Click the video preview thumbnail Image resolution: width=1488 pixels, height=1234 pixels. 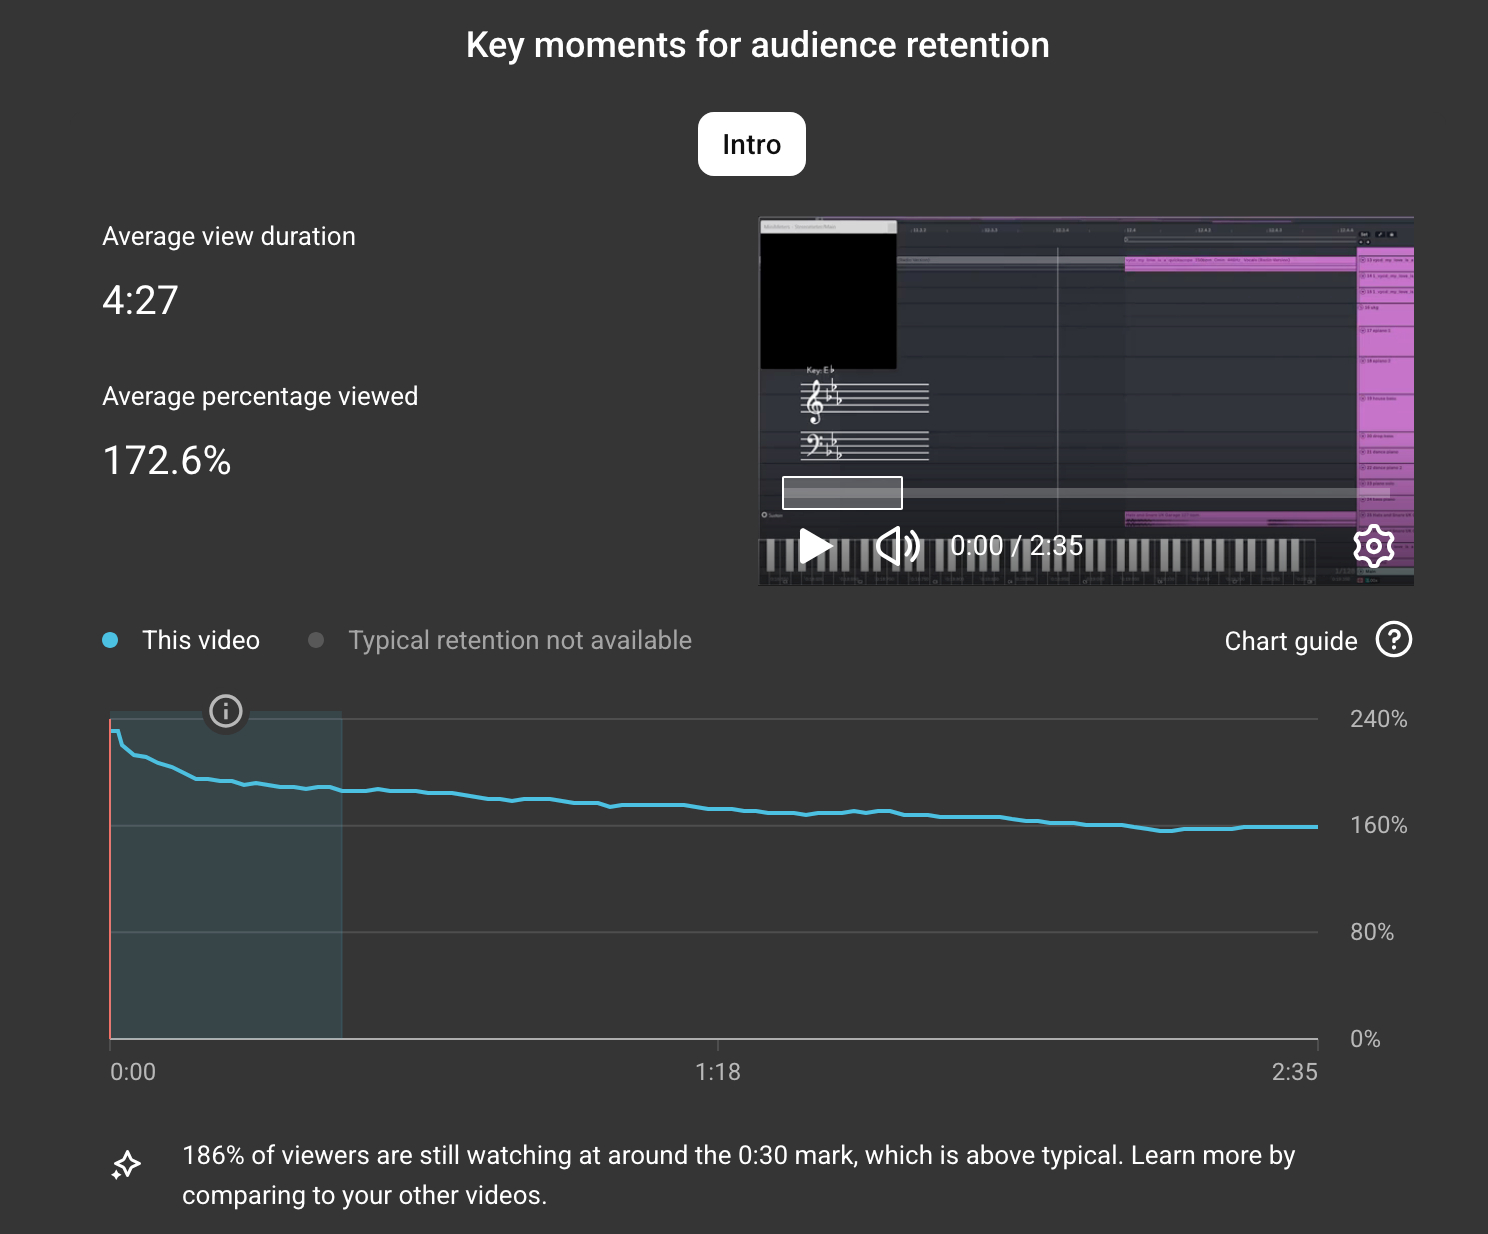(1085, 380)
